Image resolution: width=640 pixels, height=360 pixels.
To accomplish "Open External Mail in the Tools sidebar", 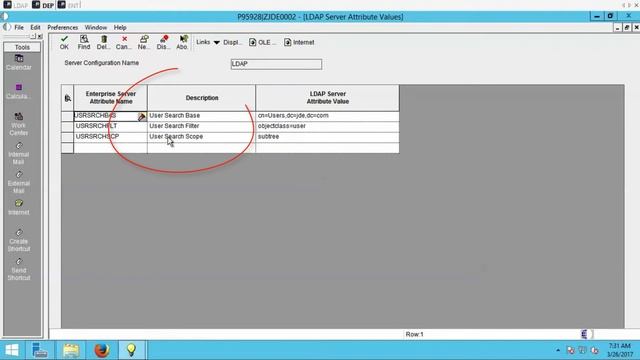I will (19, 182).
